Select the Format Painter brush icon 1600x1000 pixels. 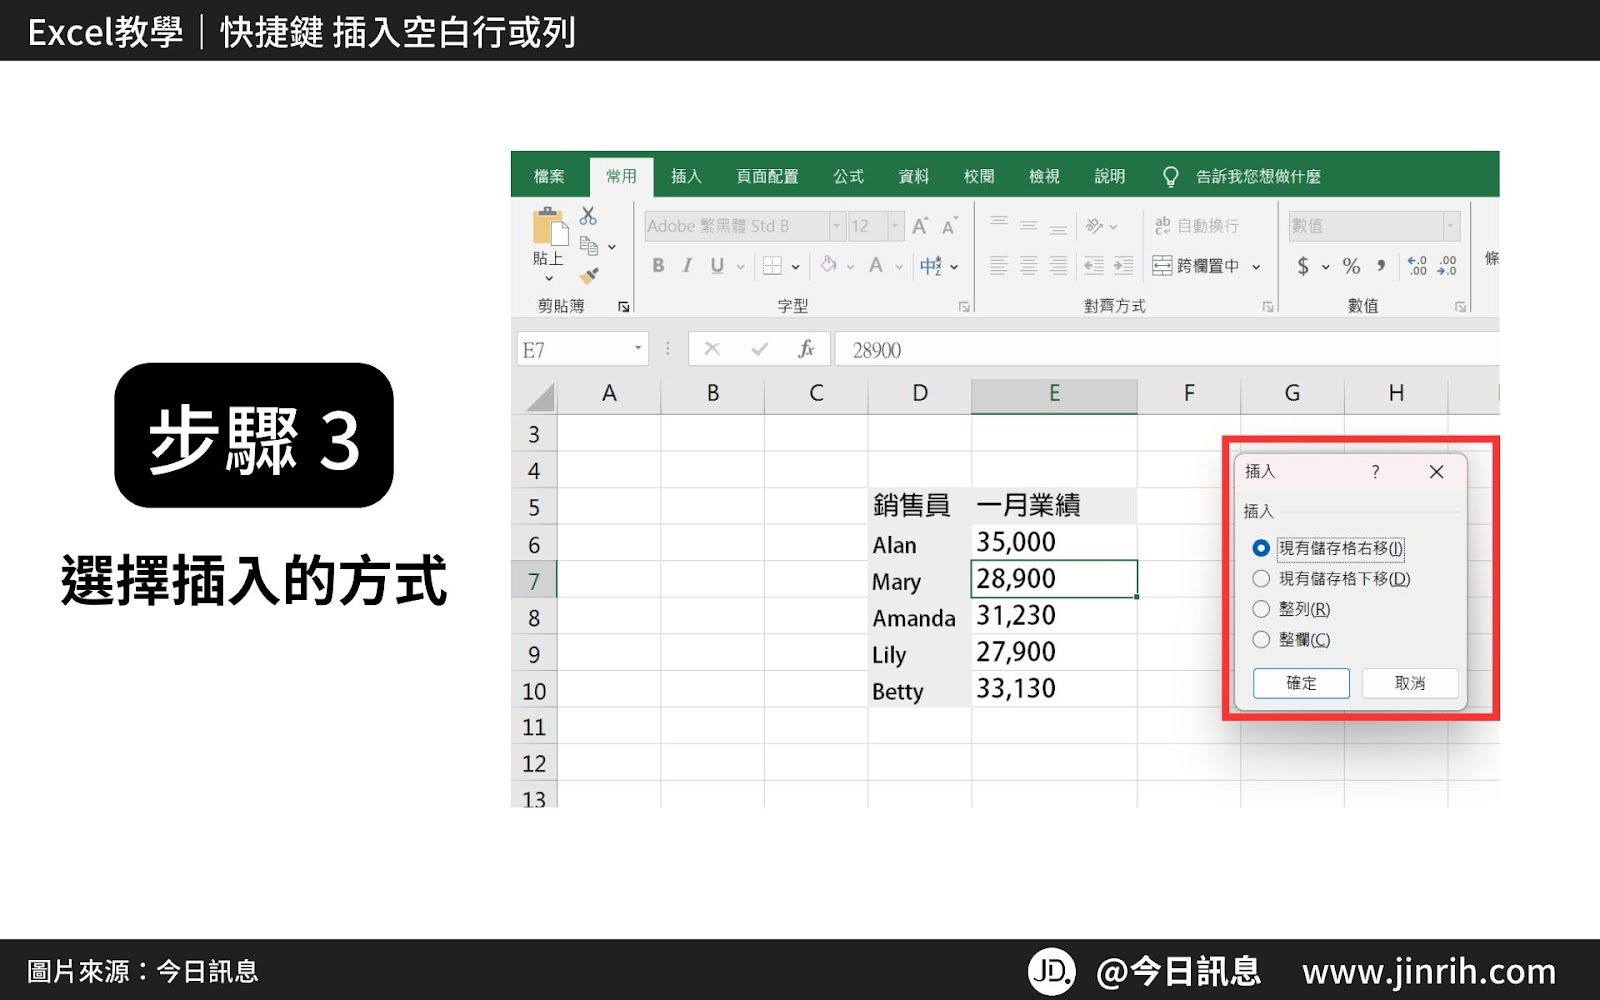click(589, 275)
